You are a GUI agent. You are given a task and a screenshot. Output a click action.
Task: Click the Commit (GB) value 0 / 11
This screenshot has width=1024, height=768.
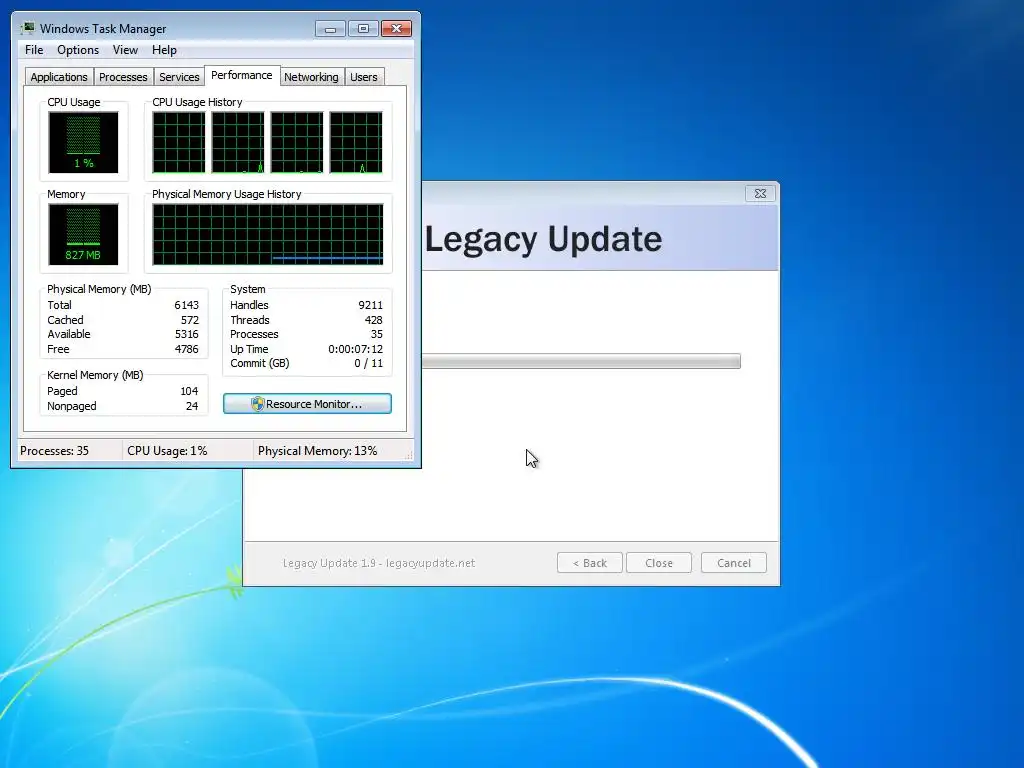tap(368, 363)
